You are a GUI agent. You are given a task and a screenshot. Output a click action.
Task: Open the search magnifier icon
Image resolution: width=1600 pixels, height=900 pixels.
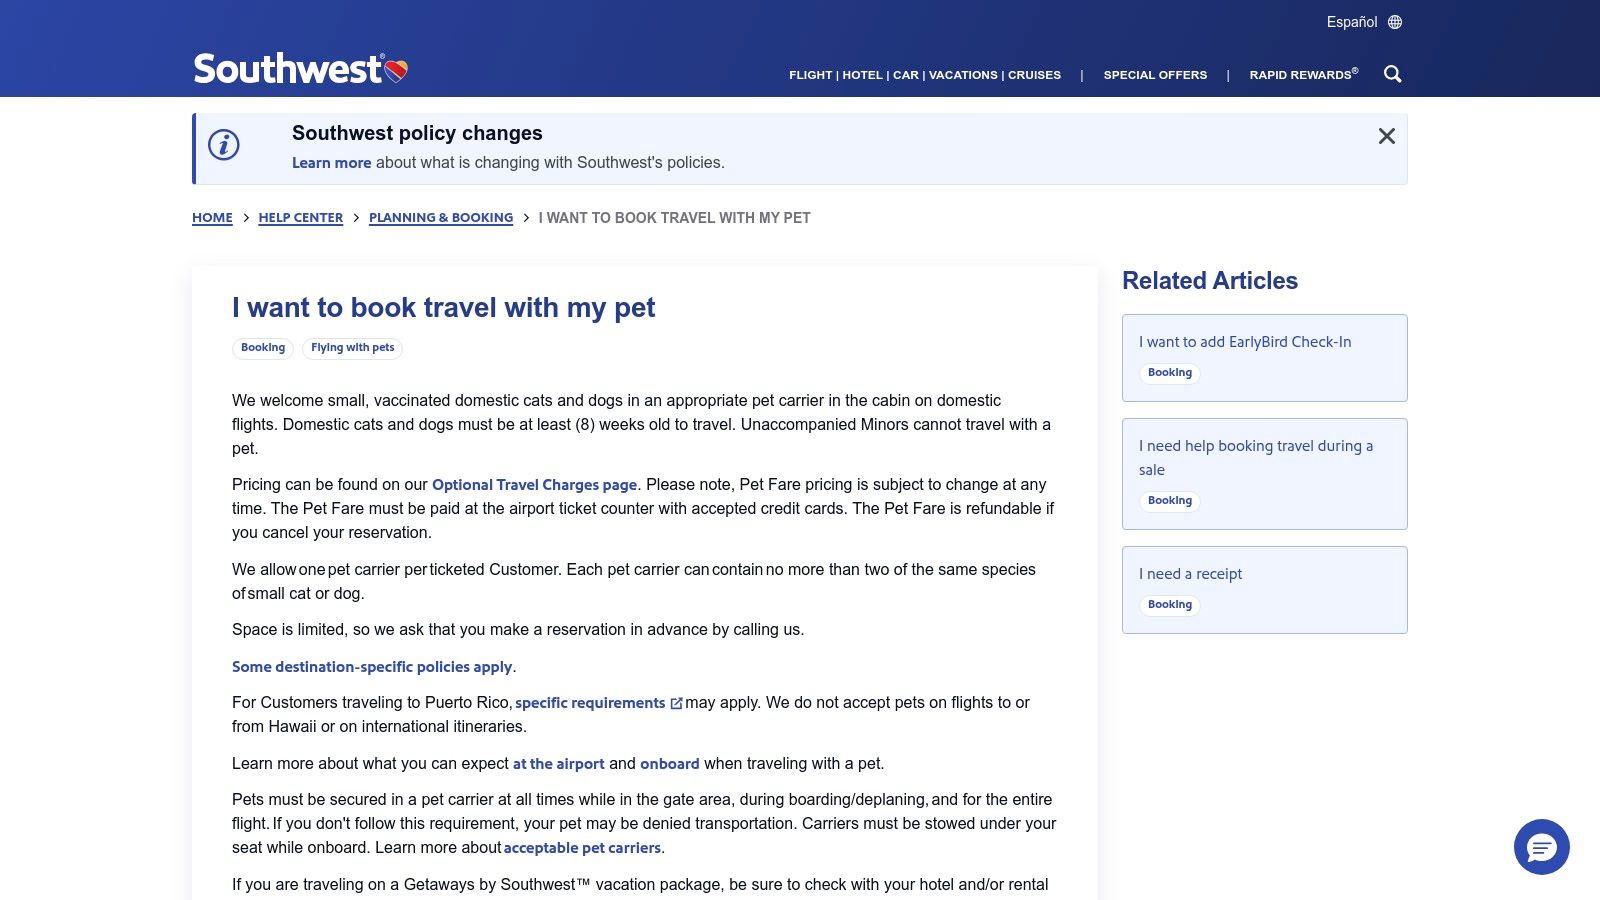1392,74
